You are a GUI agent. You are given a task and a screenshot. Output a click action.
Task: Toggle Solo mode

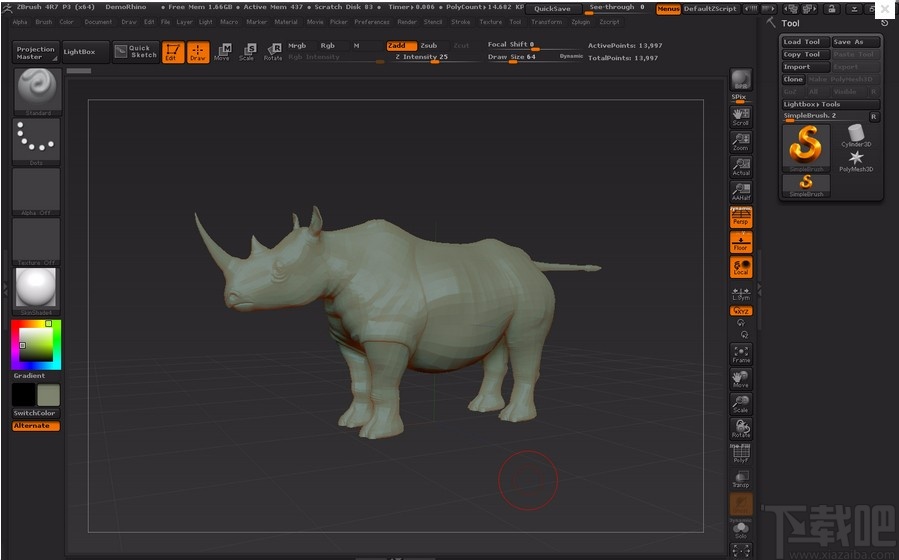tap(741, 529)
